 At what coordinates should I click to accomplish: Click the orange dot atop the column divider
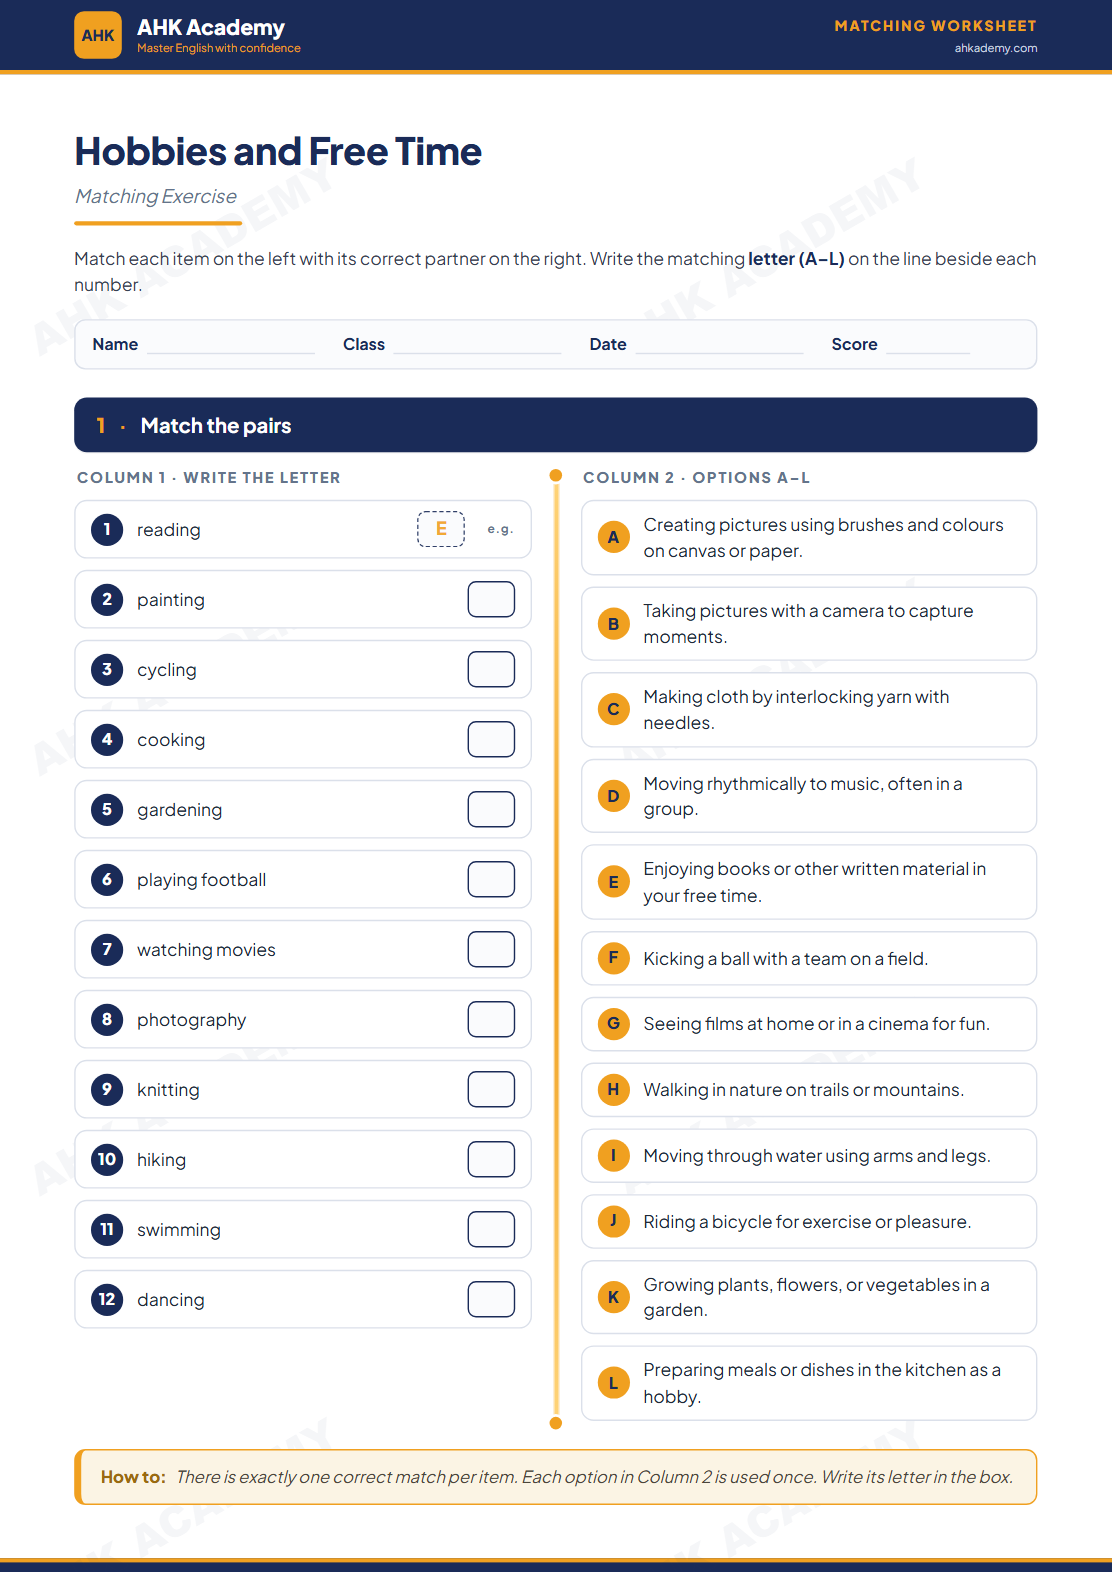point(556,475)
